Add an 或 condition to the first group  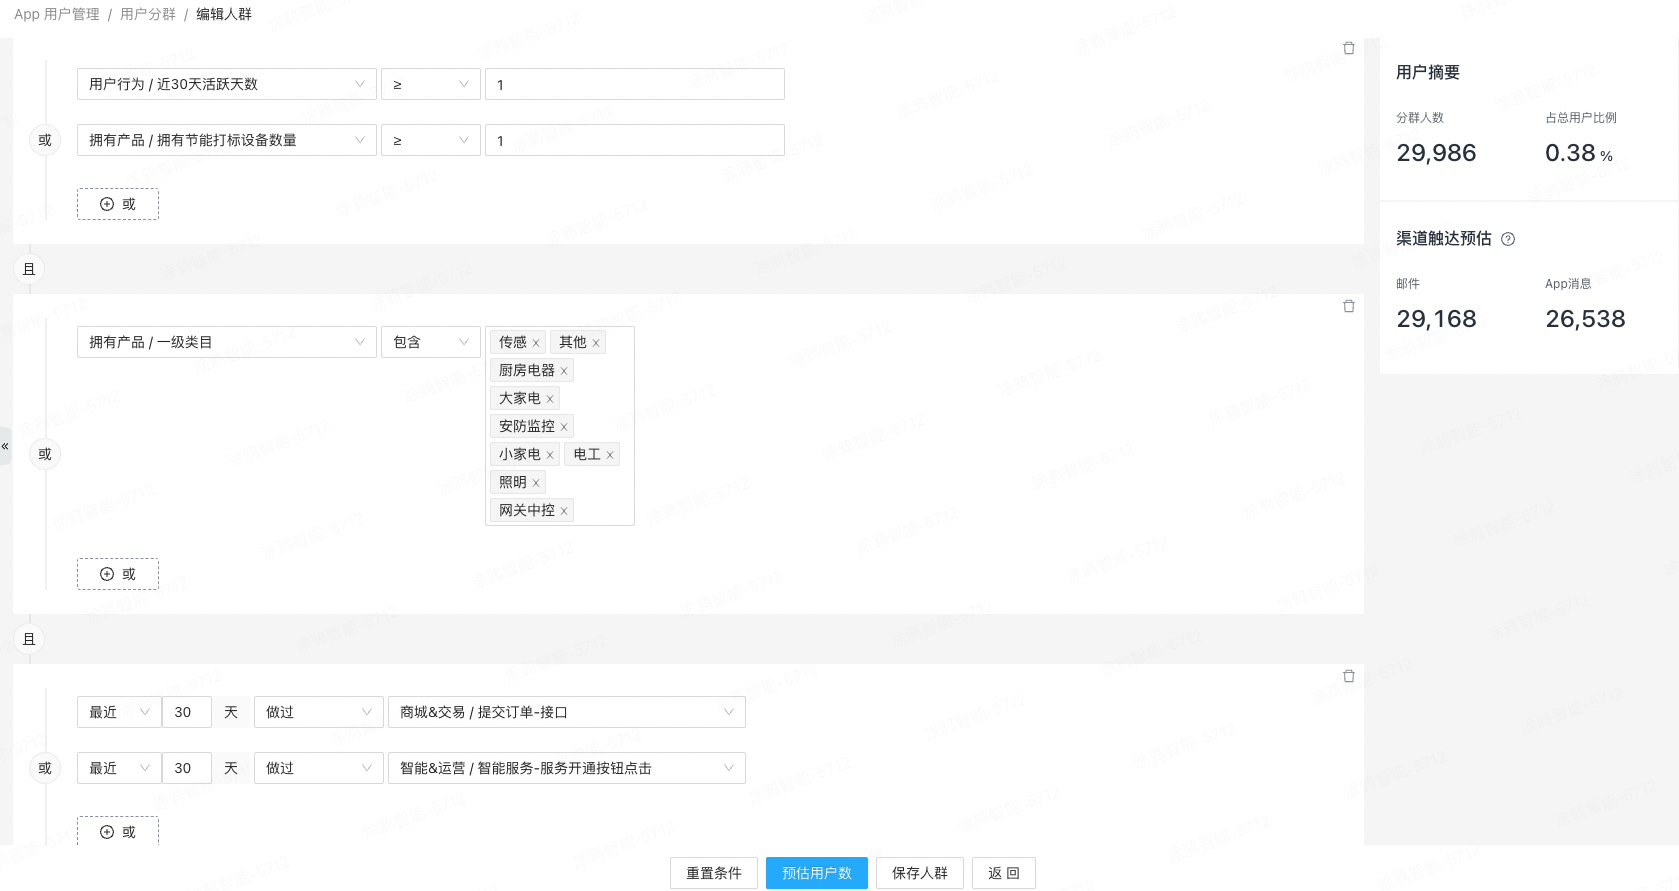coord(118,204)
